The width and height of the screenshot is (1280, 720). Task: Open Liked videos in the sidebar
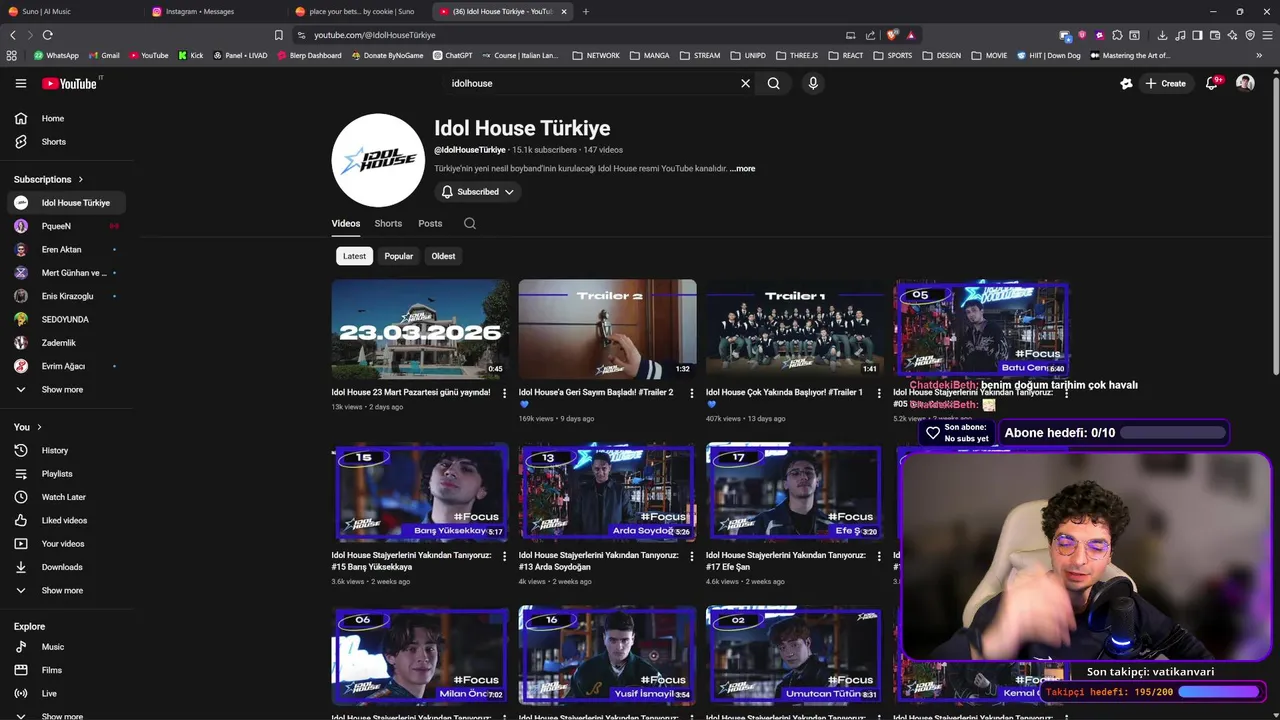[64, 520]
